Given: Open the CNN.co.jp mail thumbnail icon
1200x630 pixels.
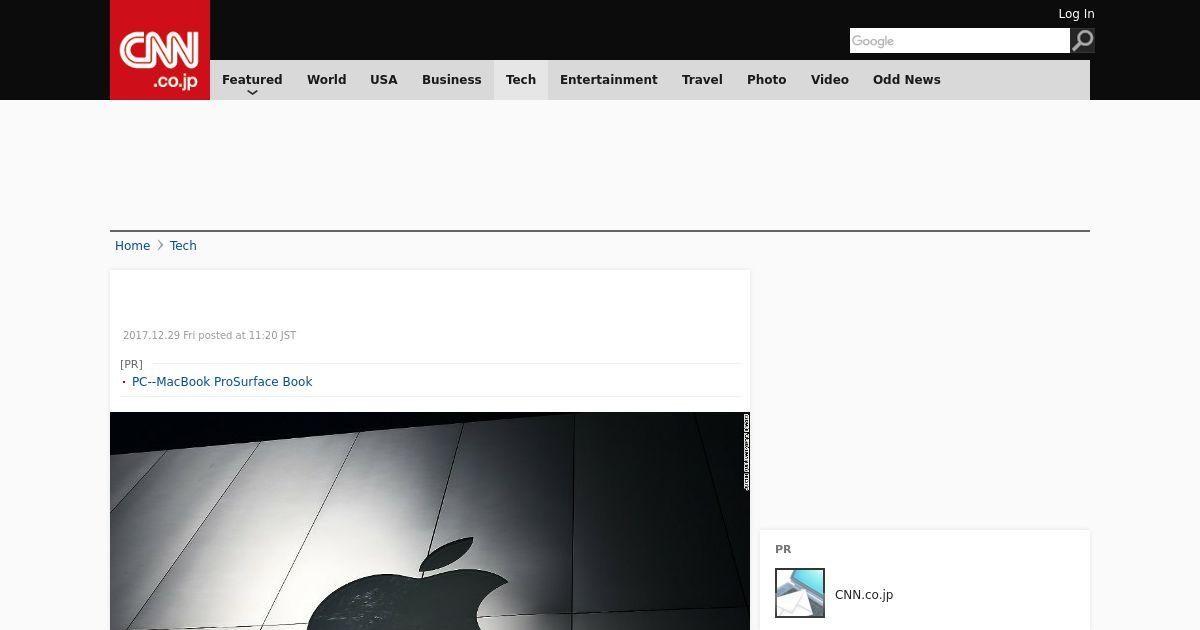Looking at the screenshot, I should tap(800, 593).
